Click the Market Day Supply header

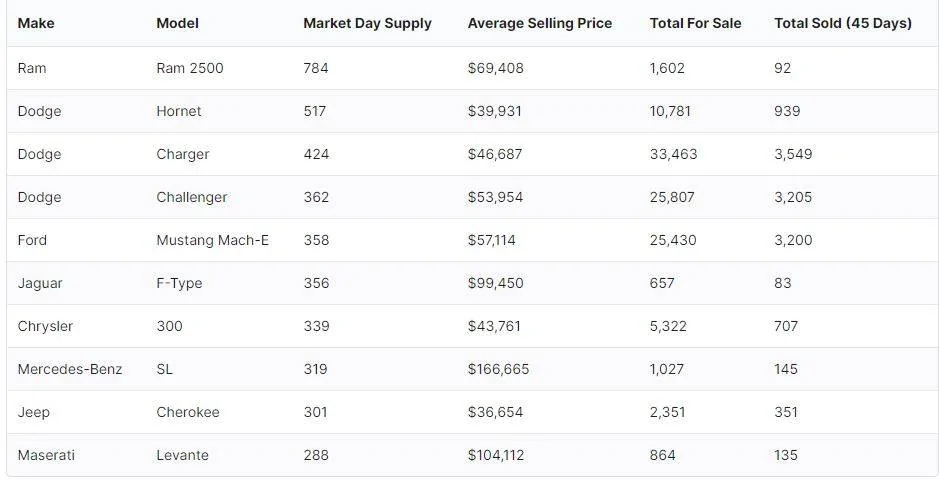(x=367, y=23)
